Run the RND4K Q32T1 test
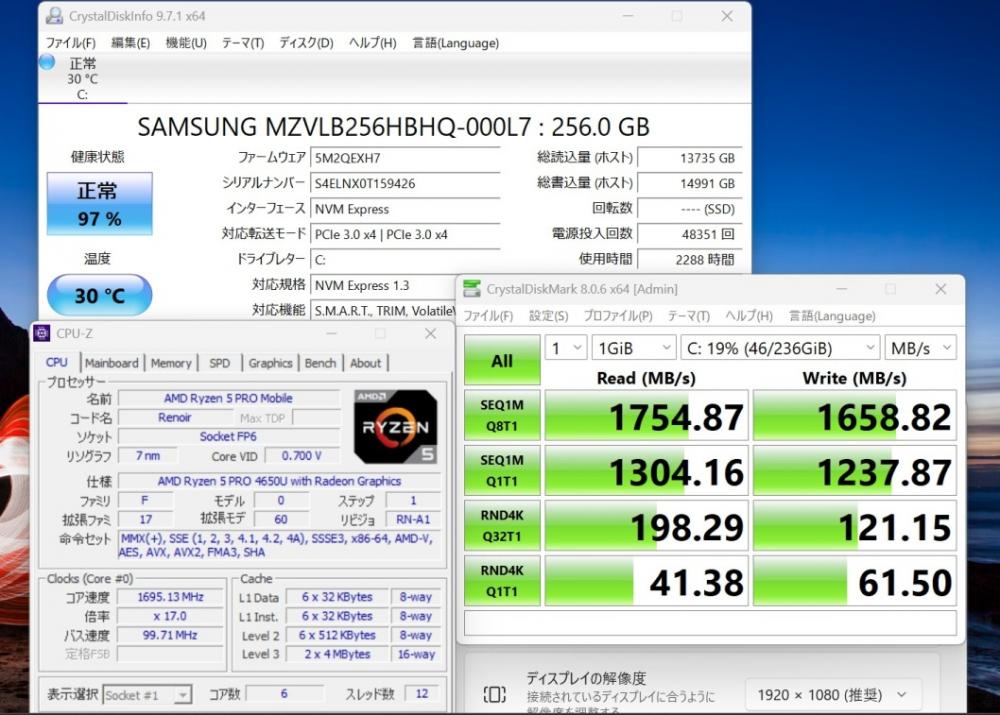 (502, 526)
